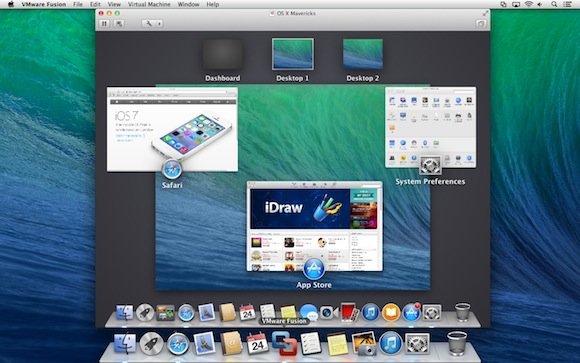Open Mission Control in the virtual machine's Dock
Viewport: 580px width, 363px height.
[x=165, y=313]
